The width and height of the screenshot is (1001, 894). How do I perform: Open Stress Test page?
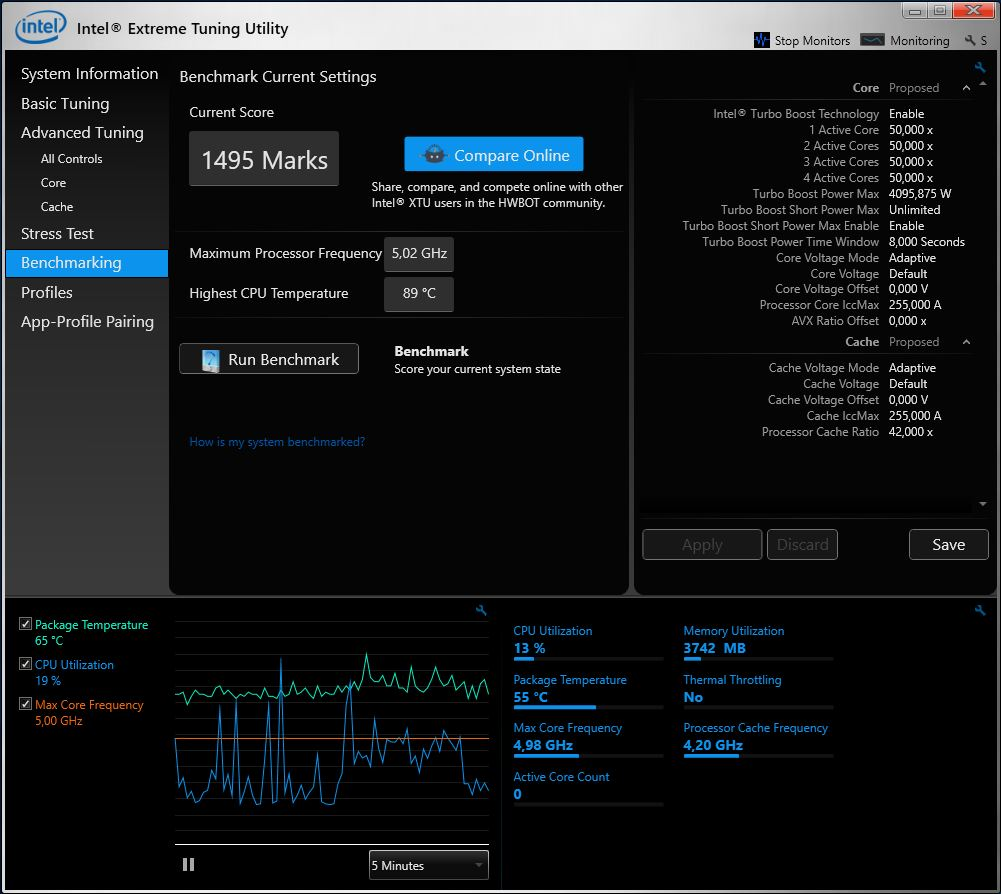(x=57, y=234)
